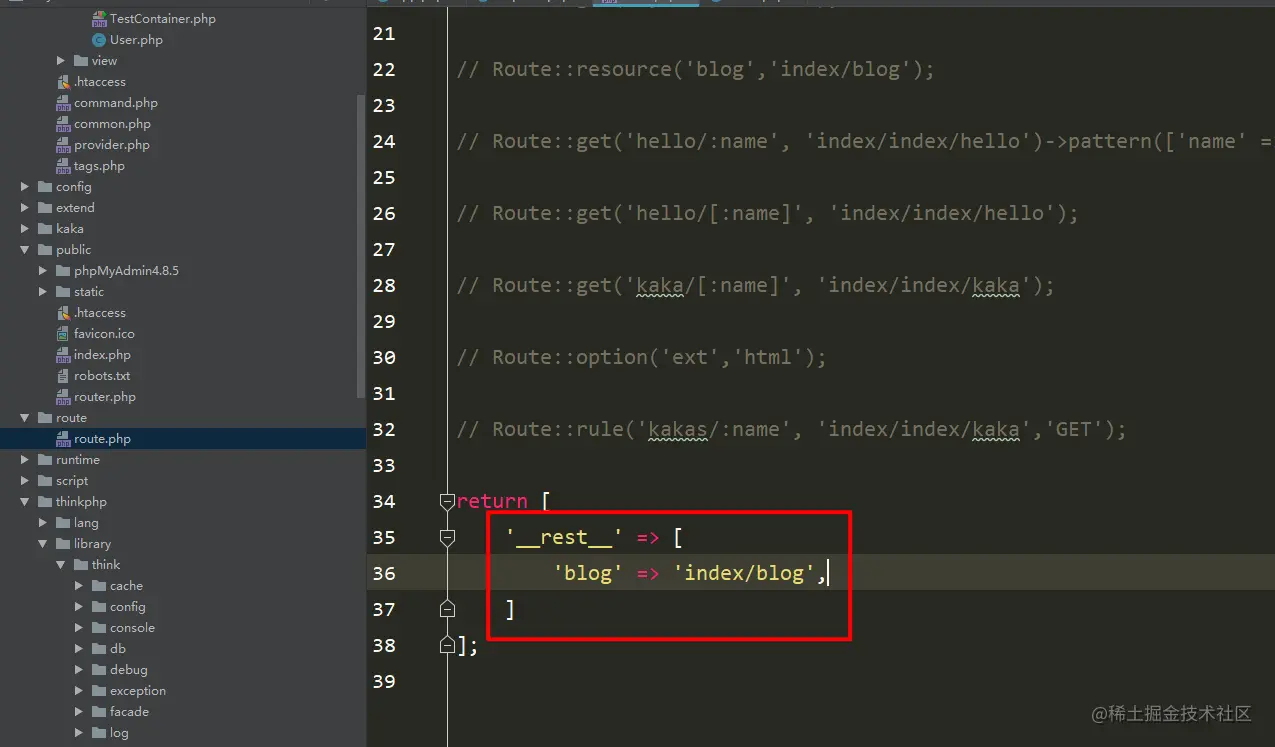Image resolution: width=1275 pixels, height=747 pixels.
Task: Place cursor in Route::option comment line
Action: 641,357
